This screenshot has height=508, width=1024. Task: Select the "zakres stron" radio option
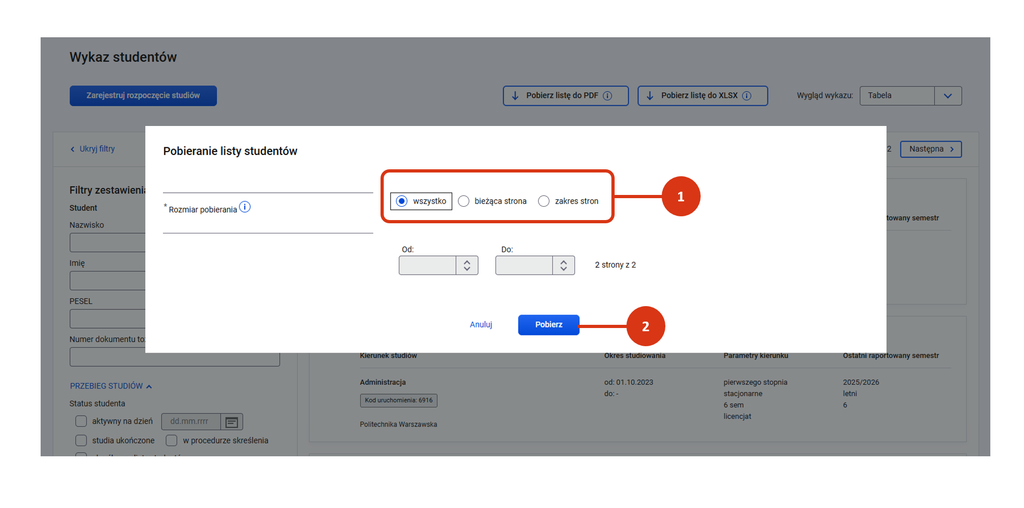(x=543, y=201)
